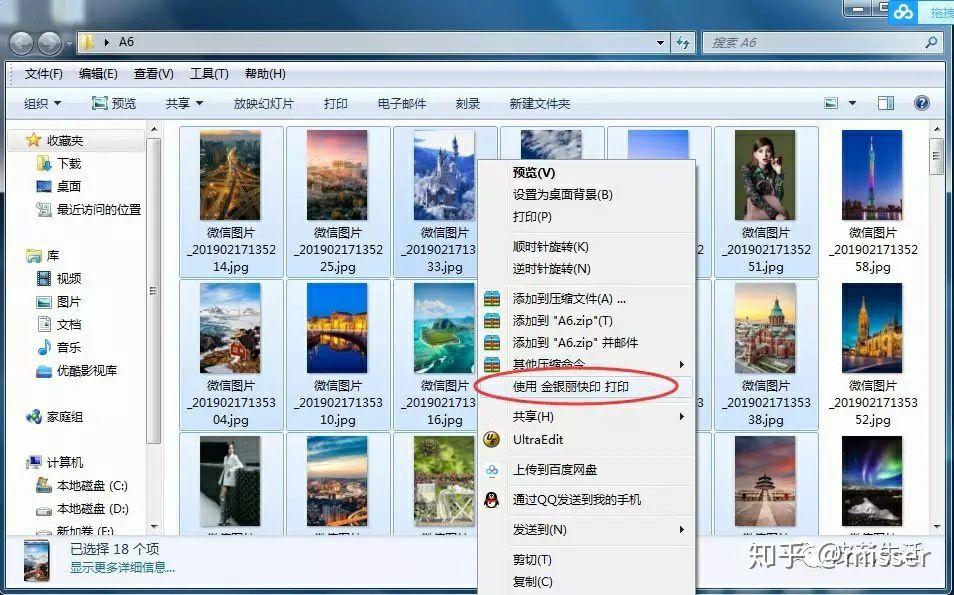The height and width of the screenshot is (595, 954).
Task: Click the 桌面 icon in sidebar
Action: coord(44,186)
